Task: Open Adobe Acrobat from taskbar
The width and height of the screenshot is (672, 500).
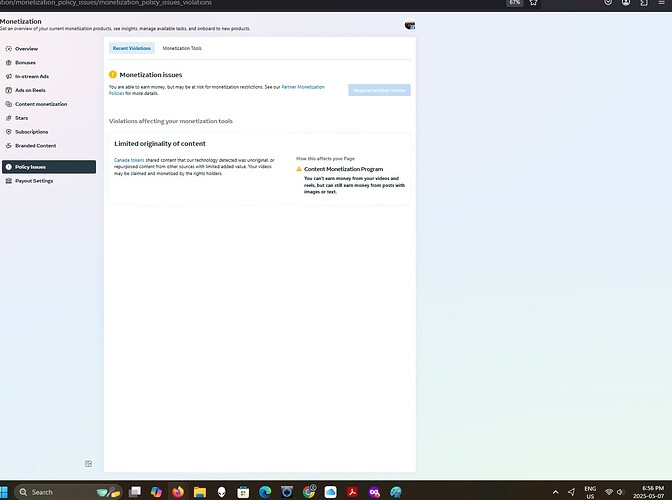Action: pos(352,492)
